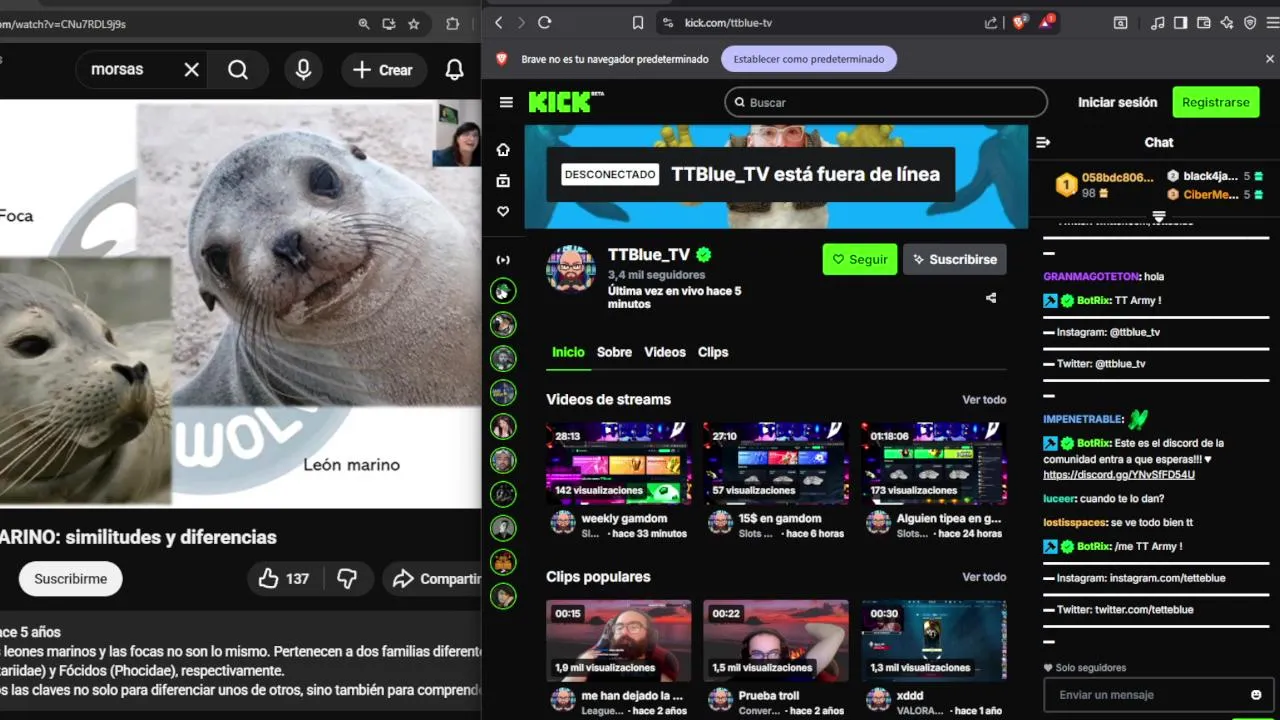Open Brave main menu hamburger
Viewport: 1280px width, 720px height.
(1273, 22)
